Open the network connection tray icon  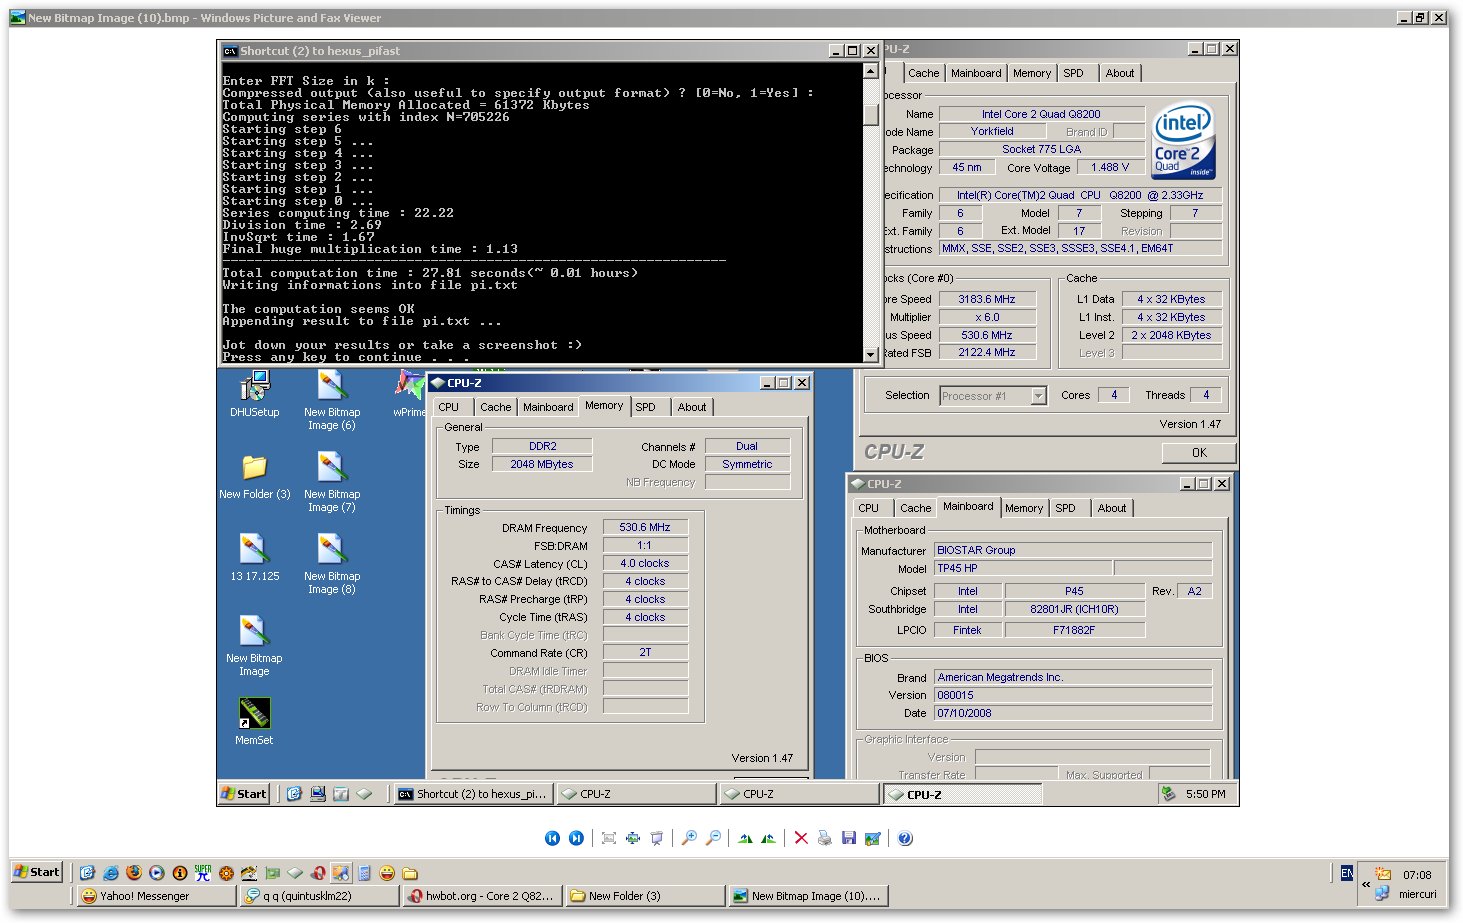(x=1382, y=894)
